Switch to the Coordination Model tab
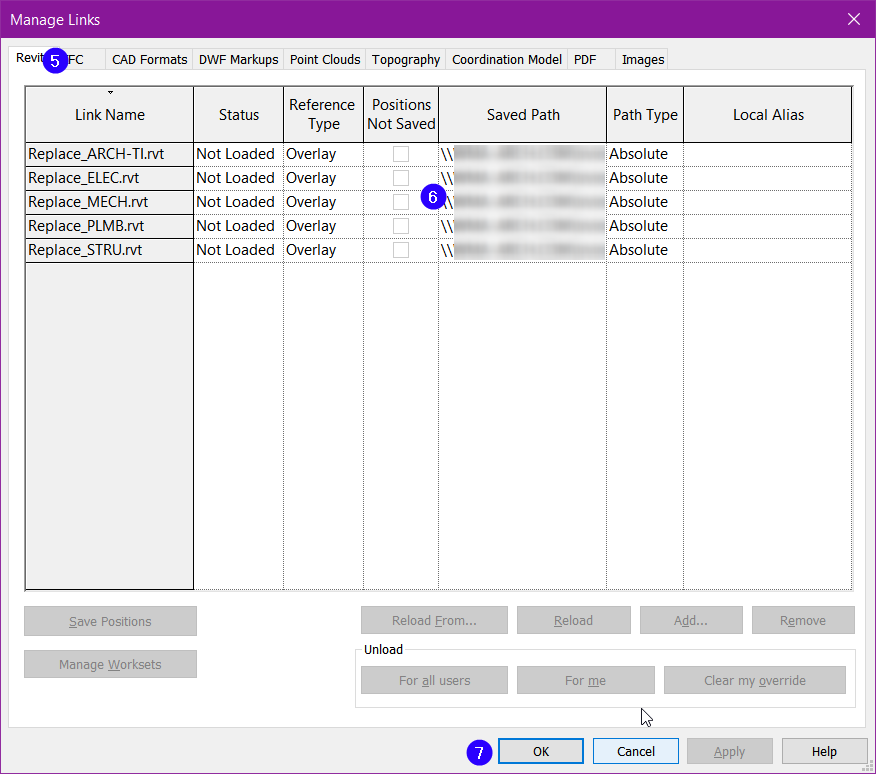 pyautogui.click(x=506, y=59)
